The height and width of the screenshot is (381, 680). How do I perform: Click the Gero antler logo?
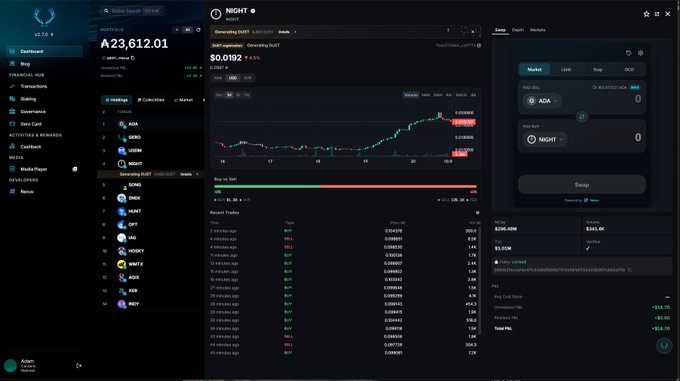(44, 17)
